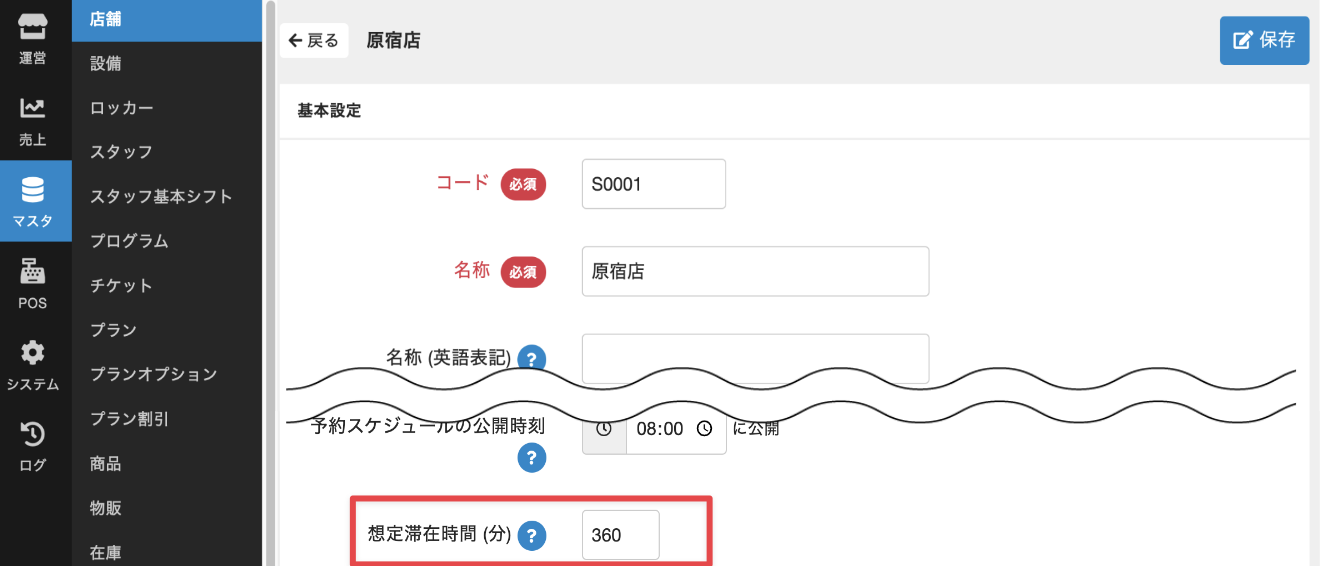Focus the 想定滞在時間 field showing 360
Viewport: 1320px width, 566px height.
click(x=620, y=535)
